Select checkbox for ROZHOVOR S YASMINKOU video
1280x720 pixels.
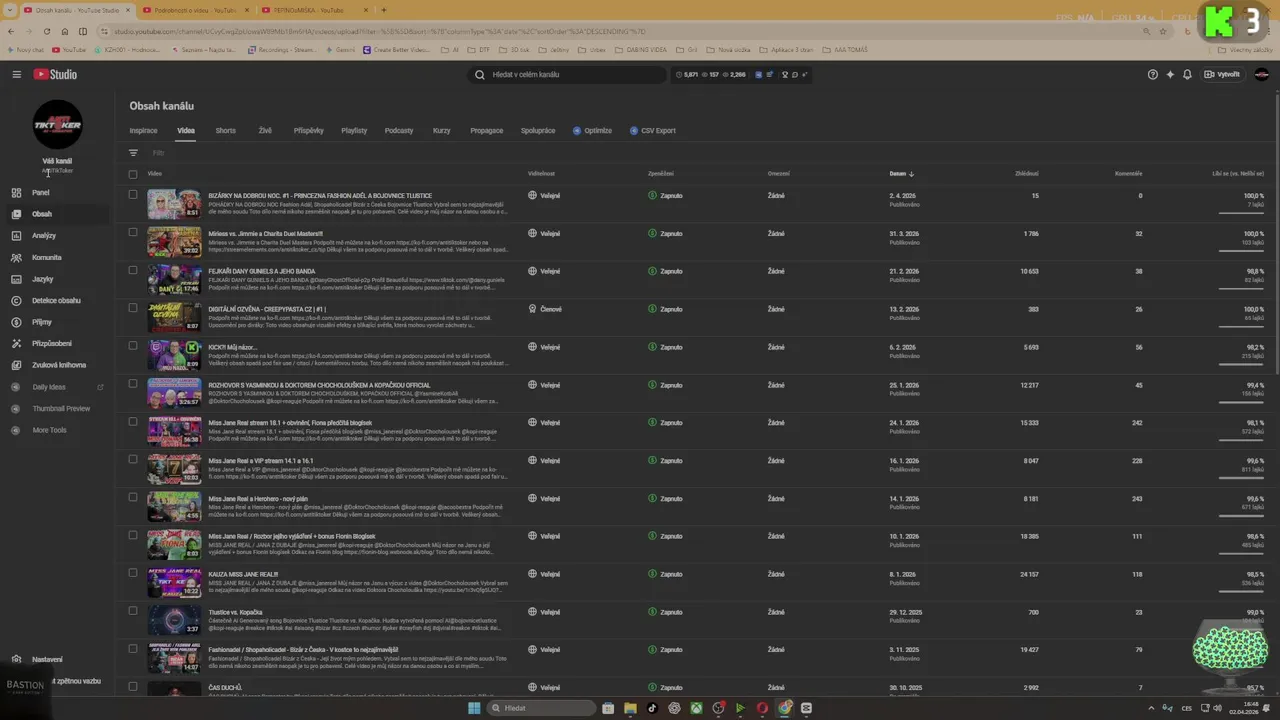click(132, 384)
